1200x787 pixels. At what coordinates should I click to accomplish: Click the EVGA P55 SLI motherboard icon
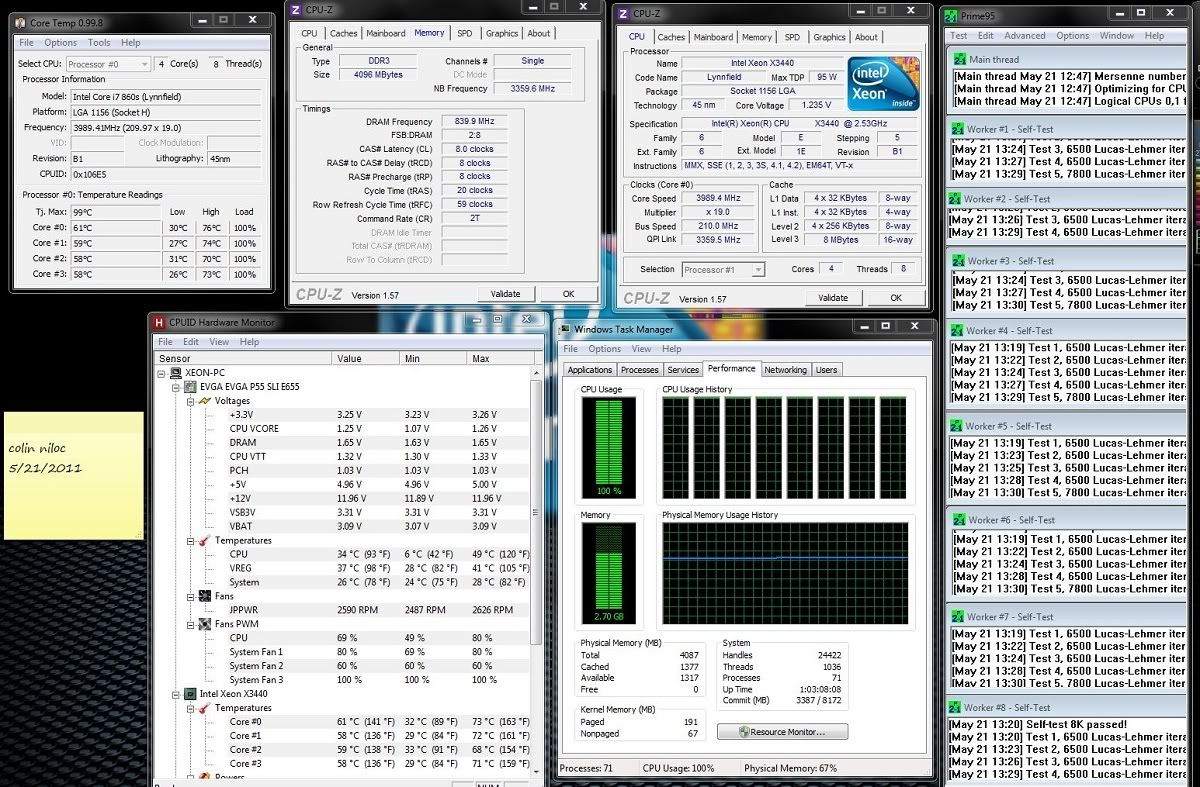click(x=189, y=386)
